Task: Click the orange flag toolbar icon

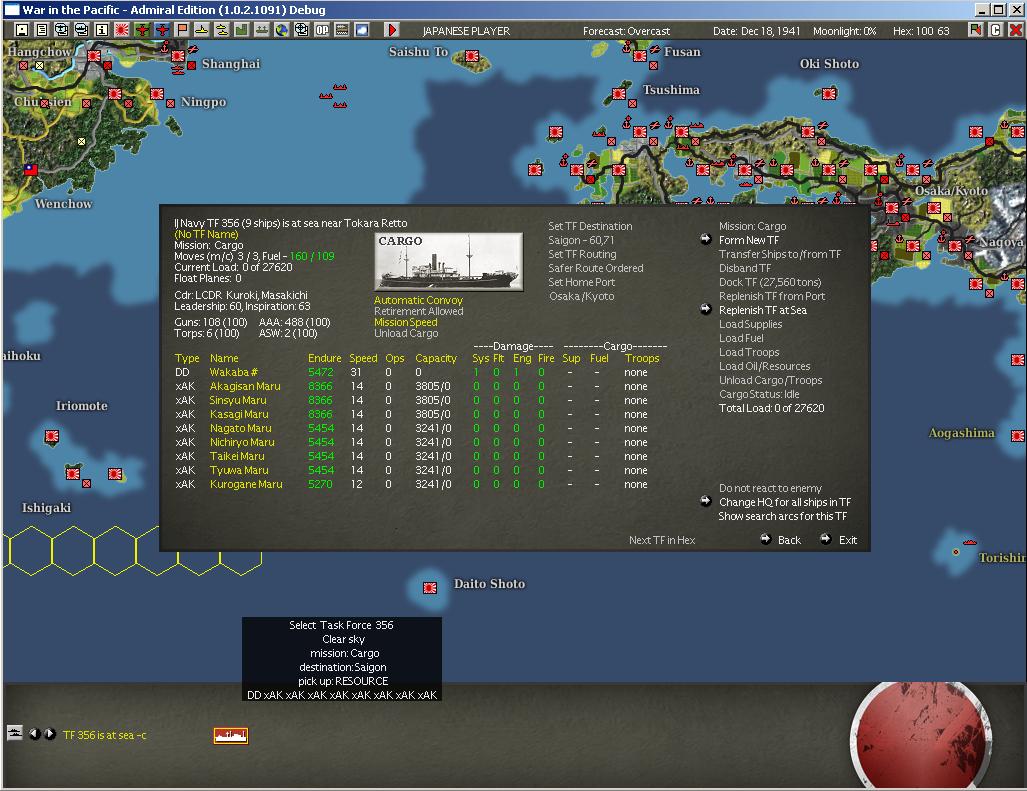Action: click(182, 30)
